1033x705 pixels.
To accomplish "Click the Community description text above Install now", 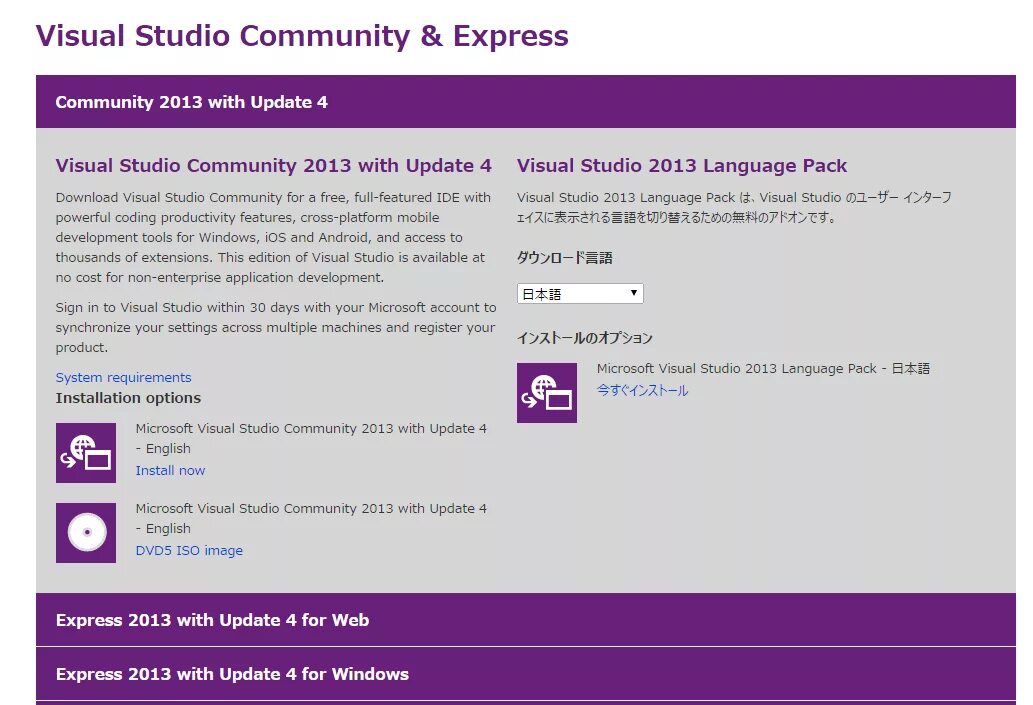I will [x=311, y=438].
